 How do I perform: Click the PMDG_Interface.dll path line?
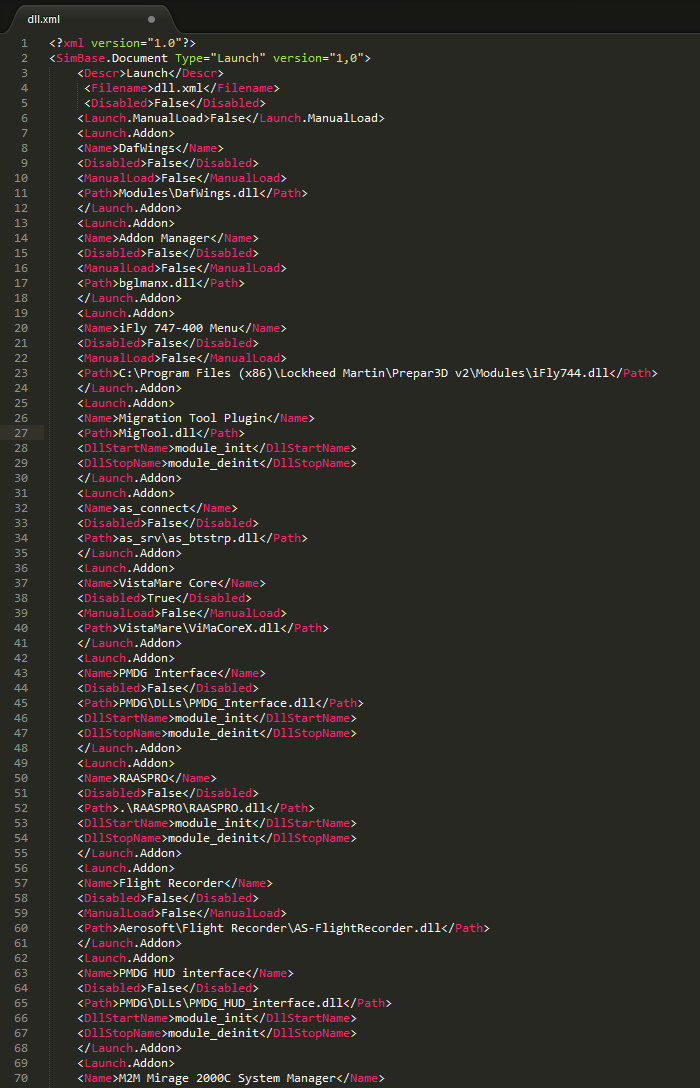(220, 703)
